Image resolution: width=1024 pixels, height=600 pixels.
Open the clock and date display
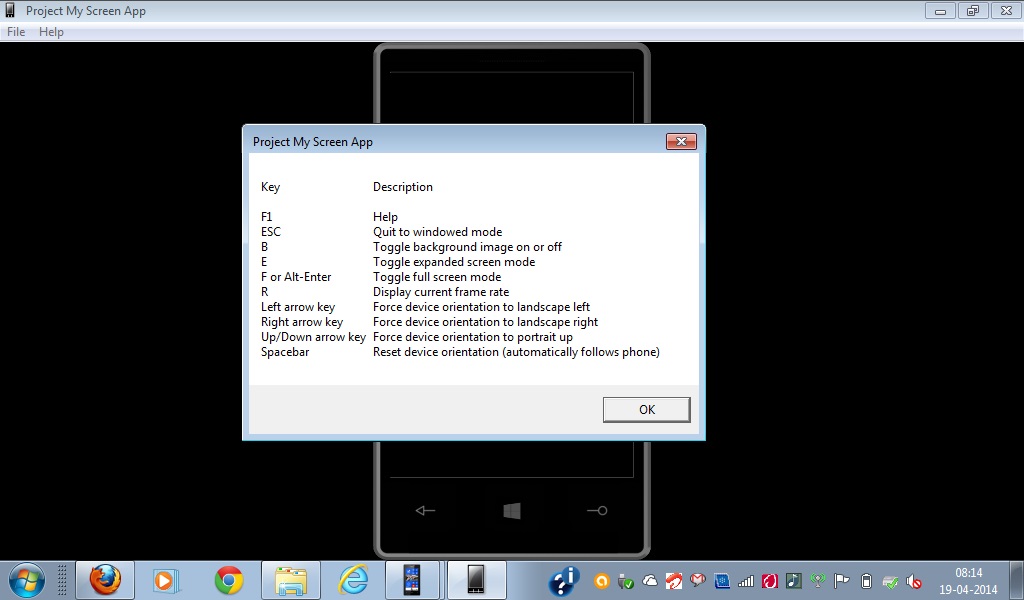[x=967, y=580]
